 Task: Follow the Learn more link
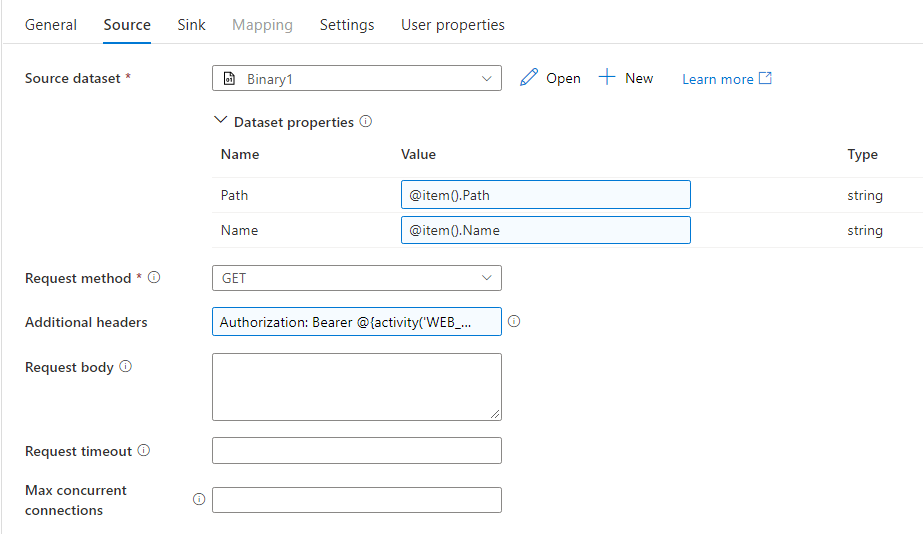[718, 79]
